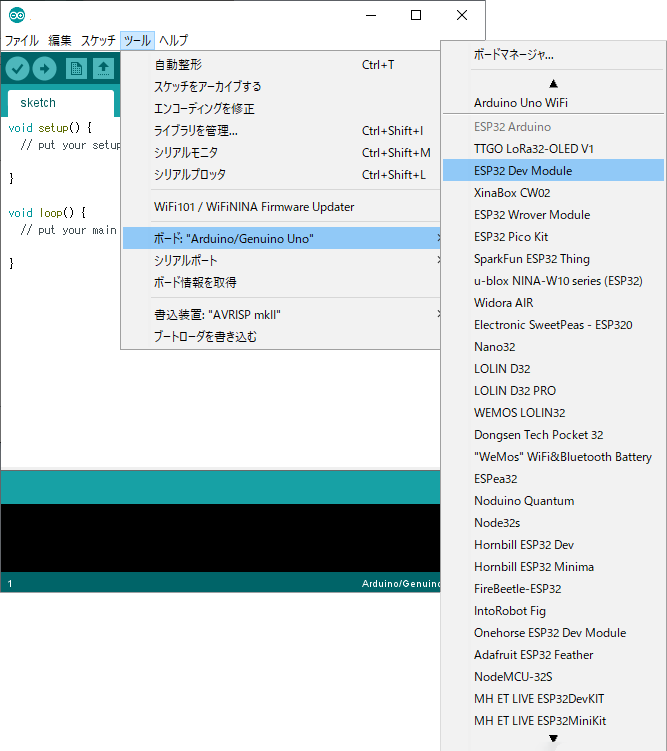Select ESP32 Pico Kit board
The height and width of the screenshot is (751, 667).
coord(553,237)
